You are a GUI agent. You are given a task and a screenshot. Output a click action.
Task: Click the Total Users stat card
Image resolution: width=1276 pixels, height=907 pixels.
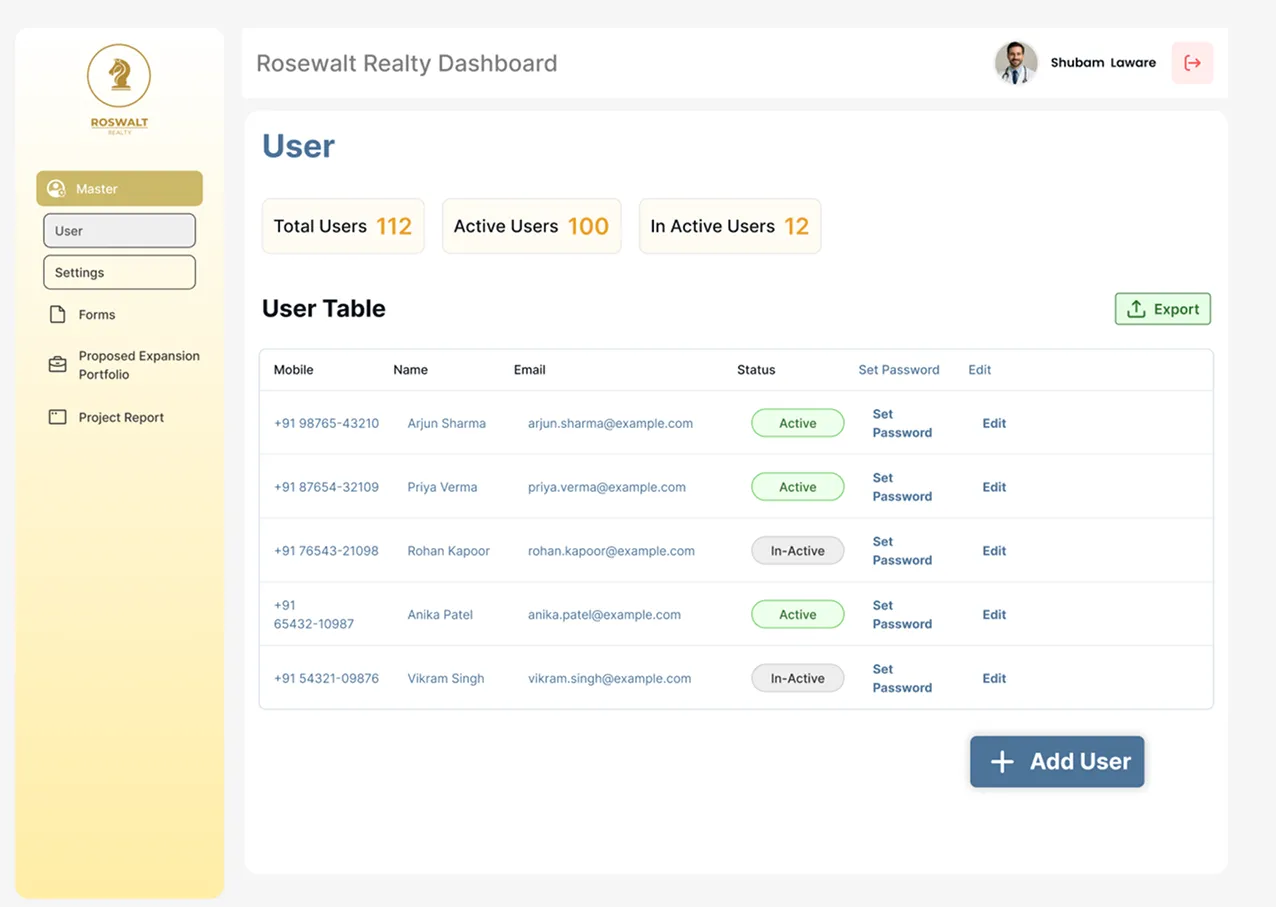click(343, 226)
